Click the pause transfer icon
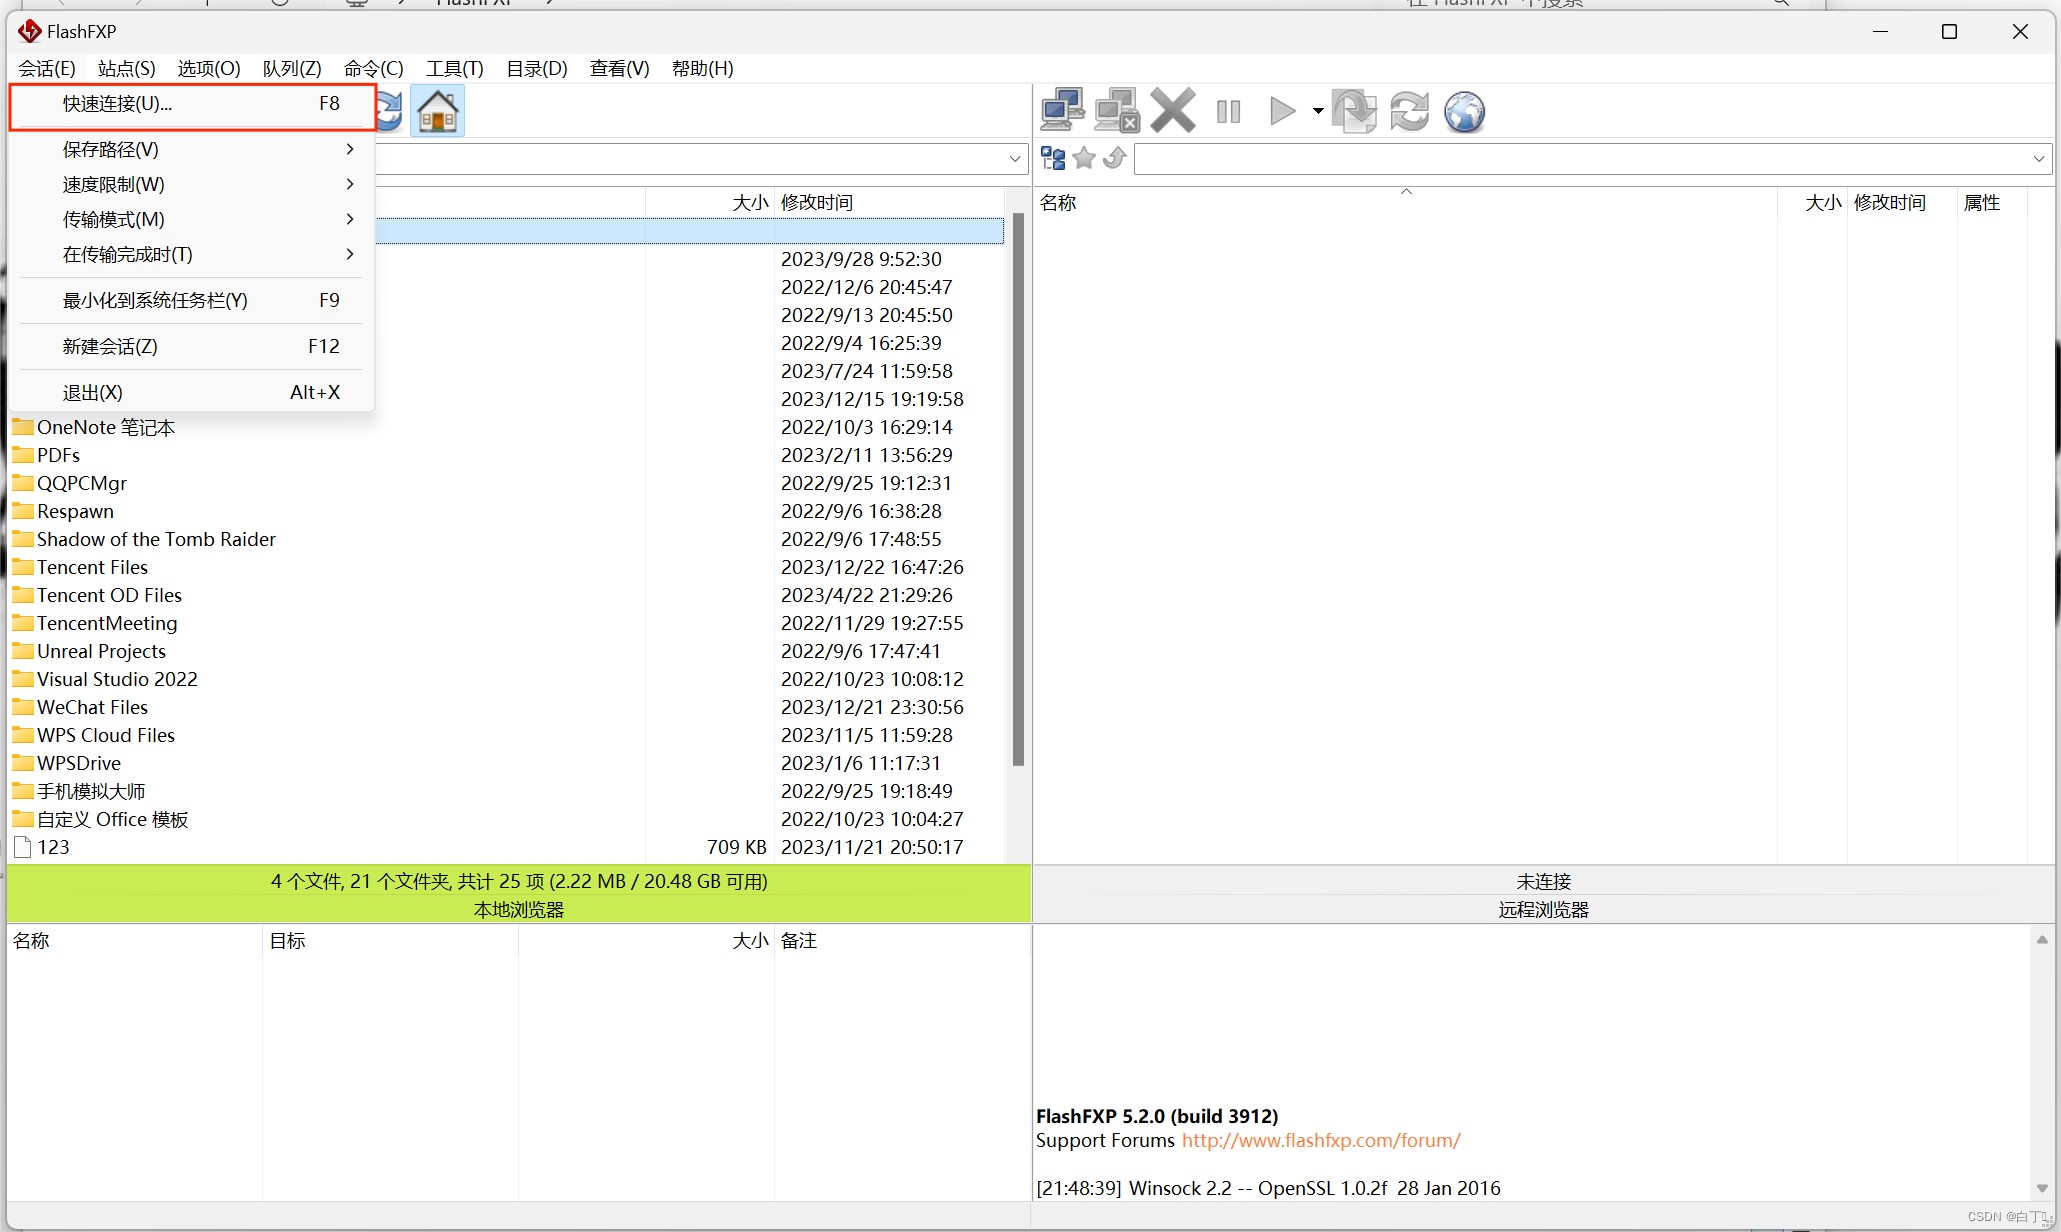The width and height of the screenshot is (2061, 1232). [1228, 111]
